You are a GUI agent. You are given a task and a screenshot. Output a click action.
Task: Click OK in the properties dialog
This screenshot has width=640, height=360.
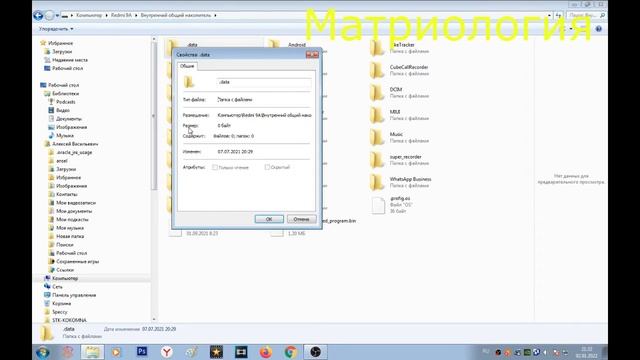269,219
